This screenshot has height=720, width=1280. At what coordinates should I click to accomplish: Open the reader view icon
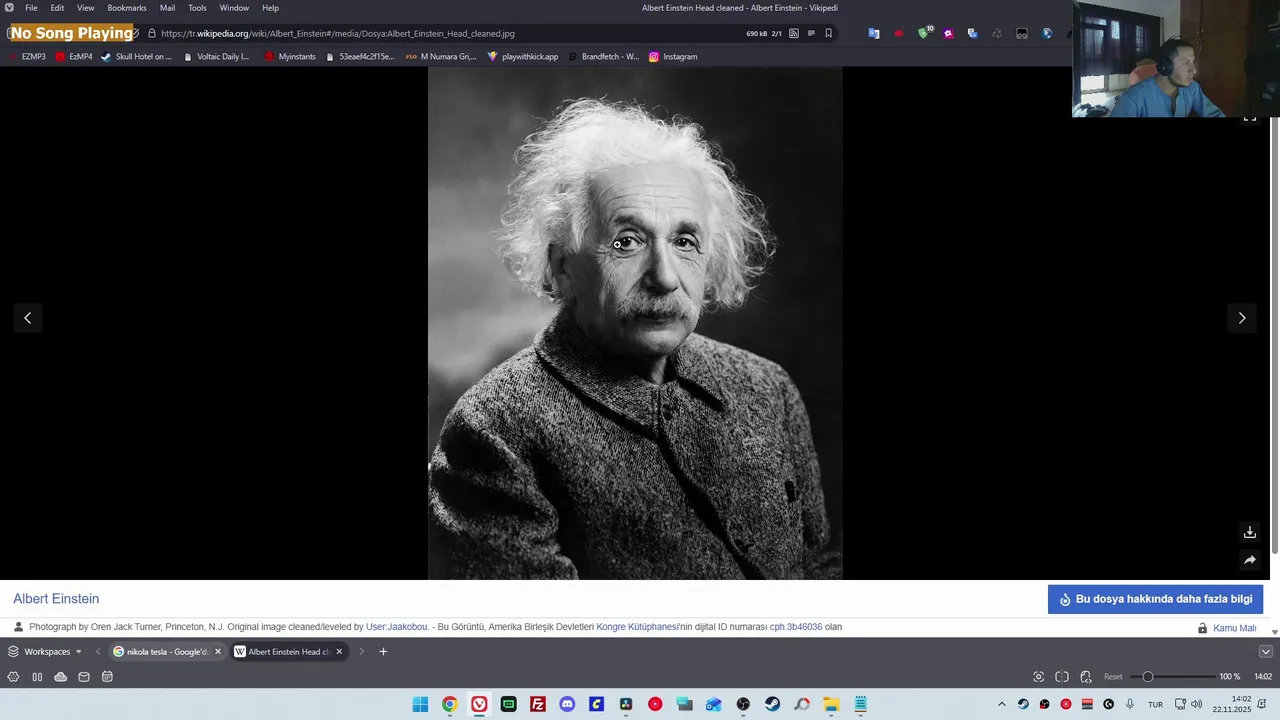click(811, 33)
